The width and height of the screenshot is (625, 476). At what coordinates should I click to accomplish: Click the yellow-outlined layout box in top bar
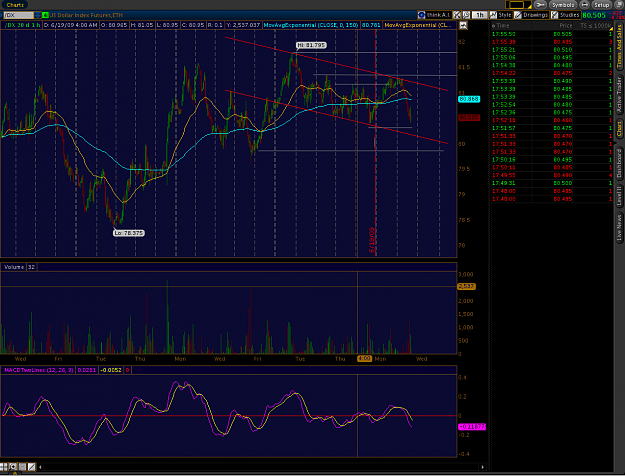[517, 5]
